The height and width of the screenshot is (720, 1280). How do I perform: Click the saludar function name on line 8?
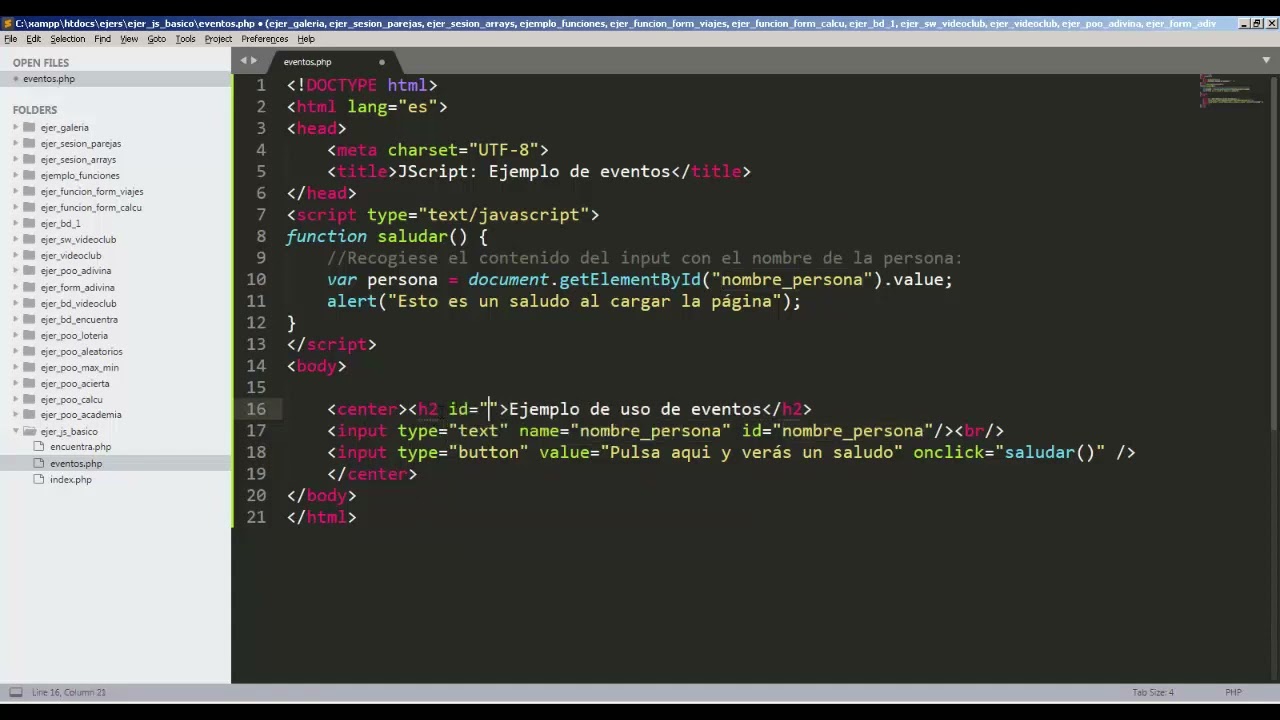[x=412, y=237]
